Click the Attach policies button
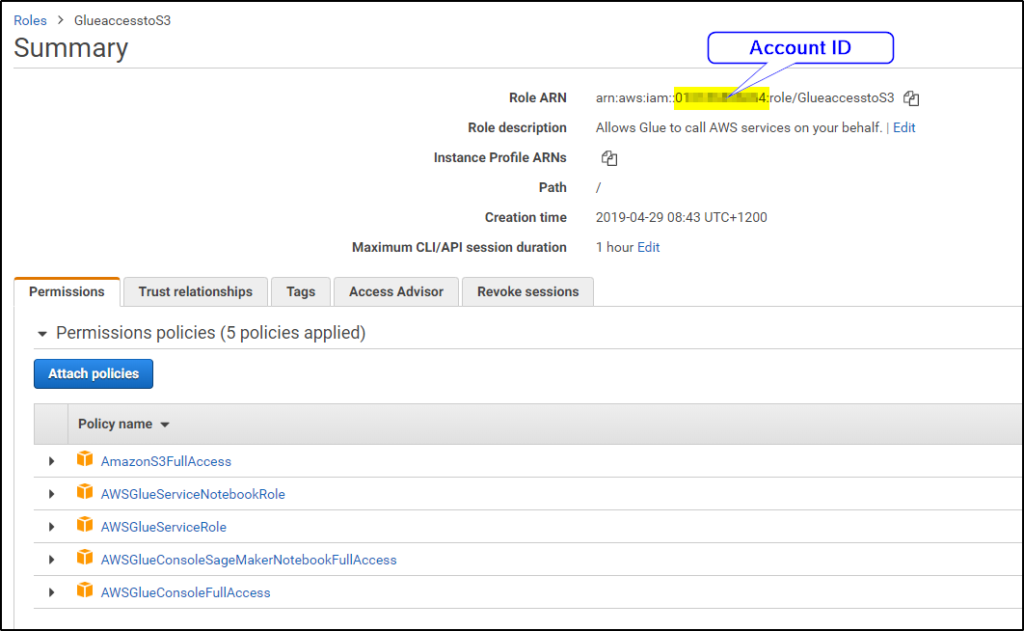Screen dimensions: 1024x631 click(93, 374)
